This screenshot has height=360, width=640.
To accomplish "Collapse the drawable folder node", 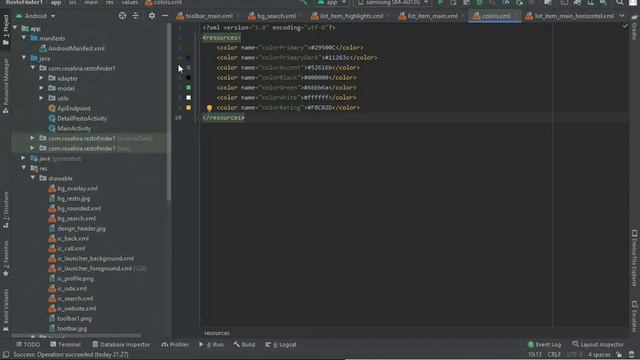I will coord(33,178).
